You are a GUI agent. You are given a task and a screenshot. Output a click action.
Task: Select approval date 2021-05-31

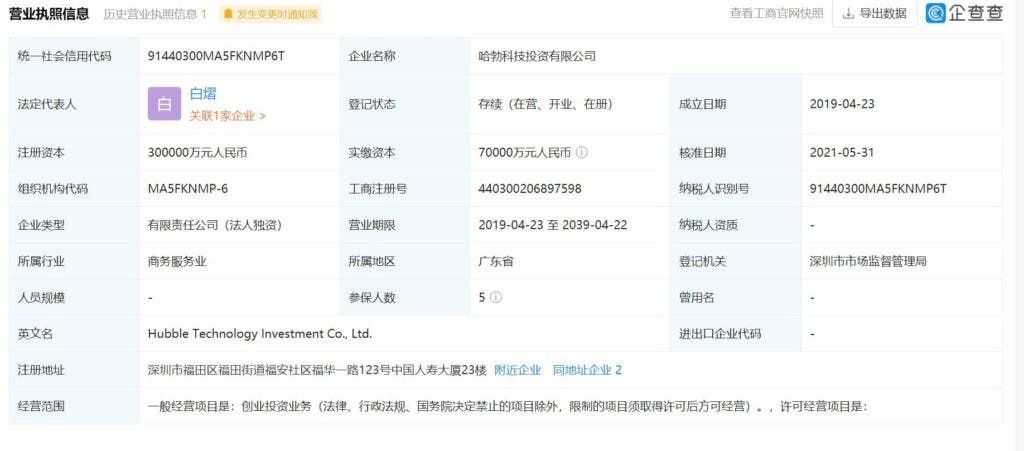842,153
